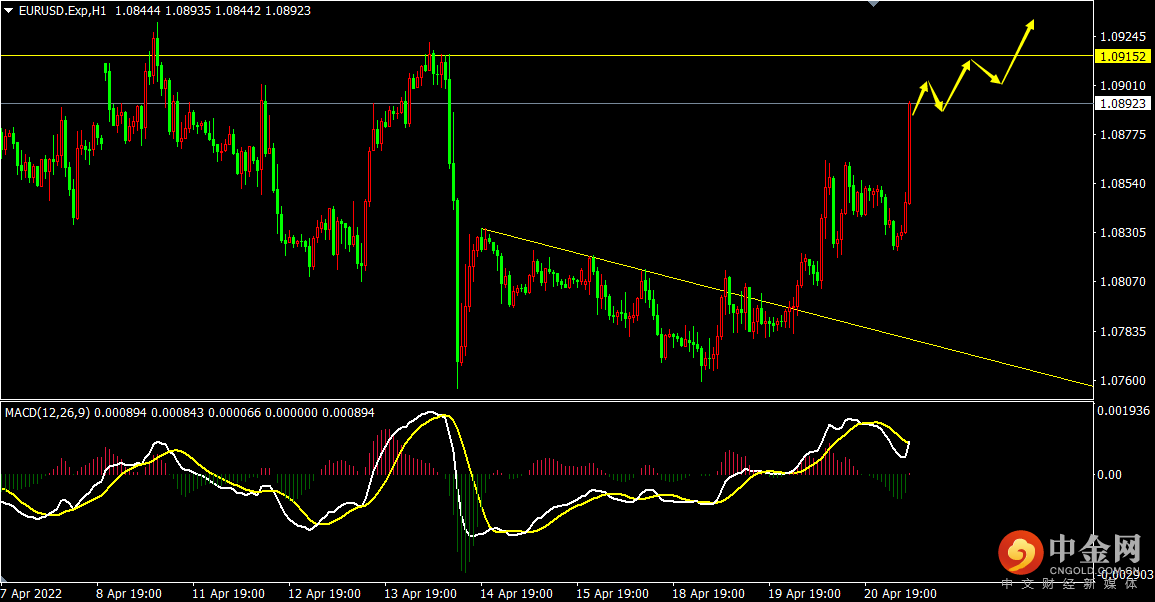Click the 1.09245 price scale value
This screenshot has width=1155, height=602.
[1123, 36]
